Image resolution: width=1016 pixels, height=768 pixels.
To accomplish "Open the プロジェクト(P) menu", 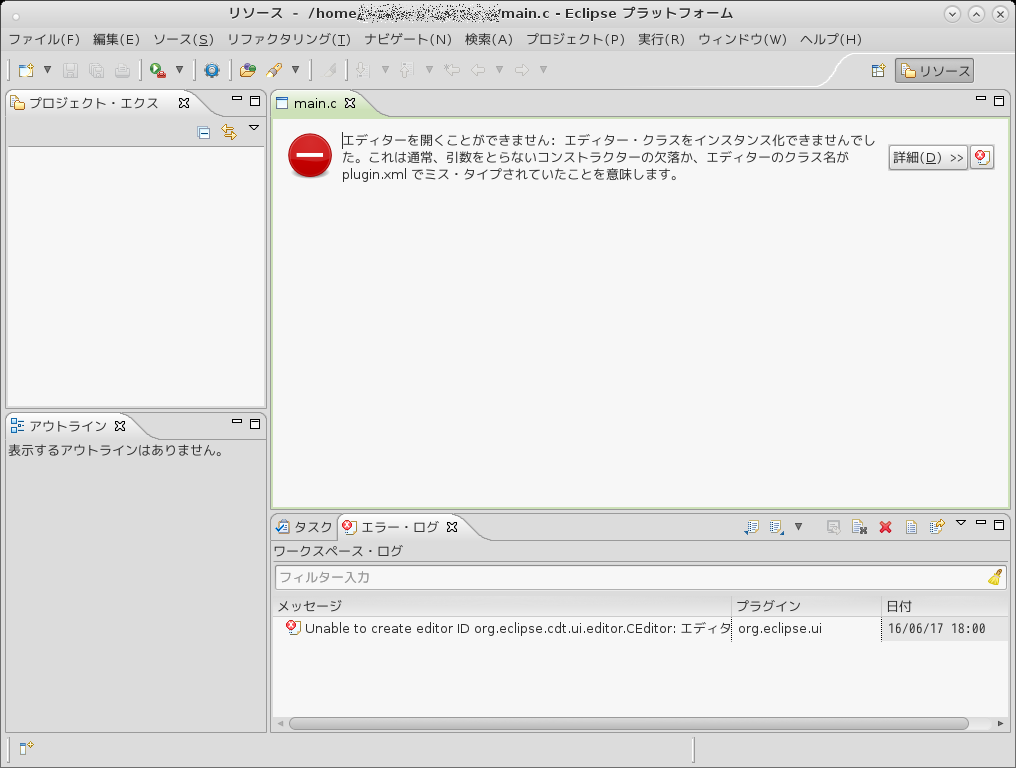I will click(575, 40).
